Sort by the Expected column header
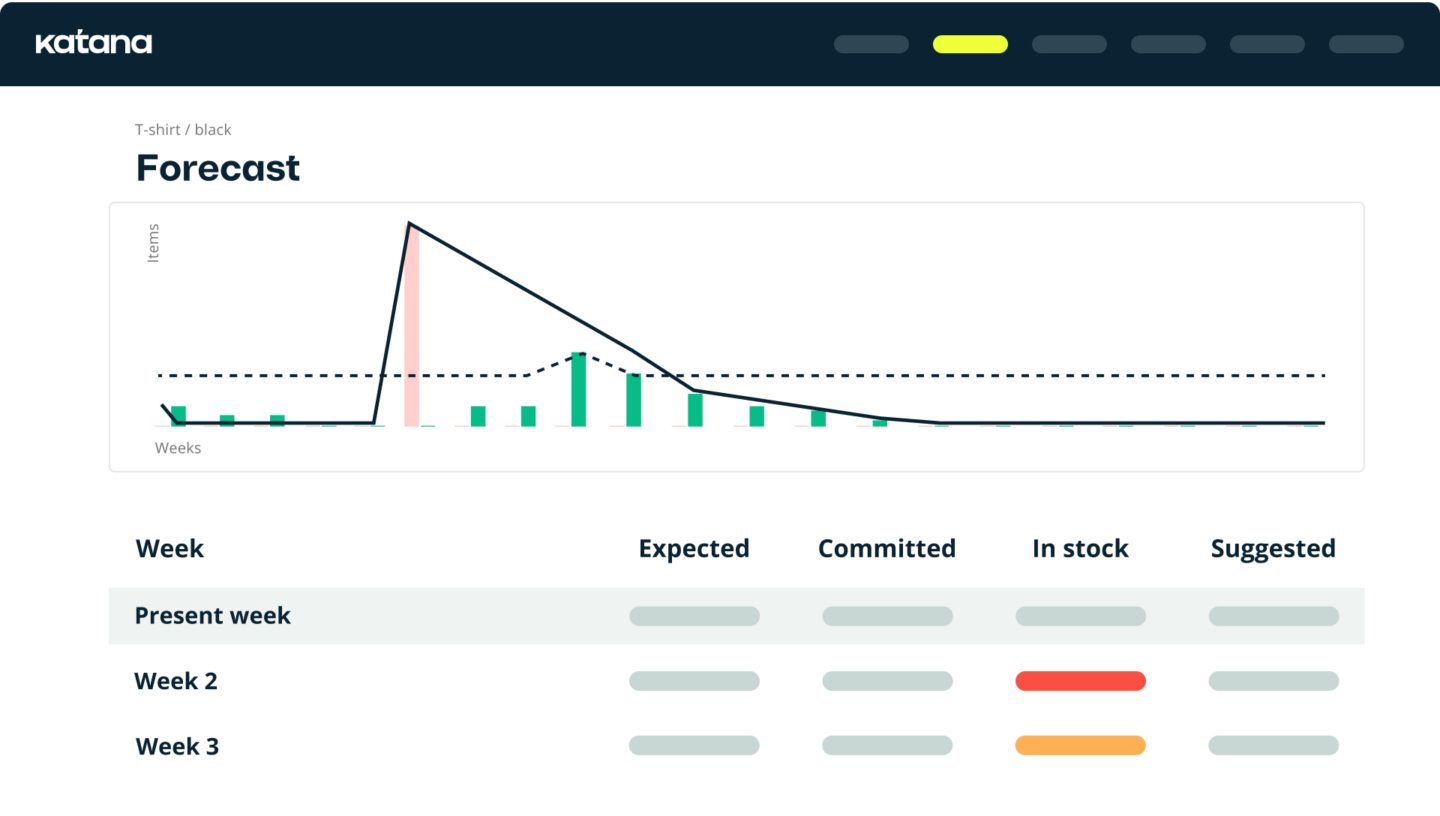The width and height of the screenshot is (1440, 816). pos(694,548)
